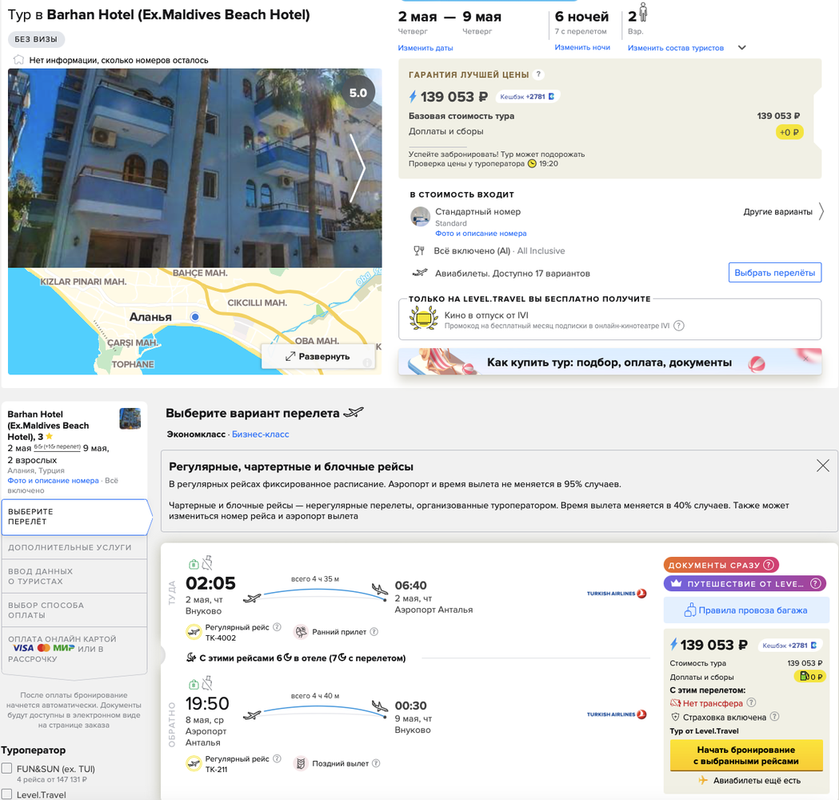This screenshot has width=839, height=800.
Task: Select the Выберите перелёт step
Action: pyautogui.click(x=75, y=517)
